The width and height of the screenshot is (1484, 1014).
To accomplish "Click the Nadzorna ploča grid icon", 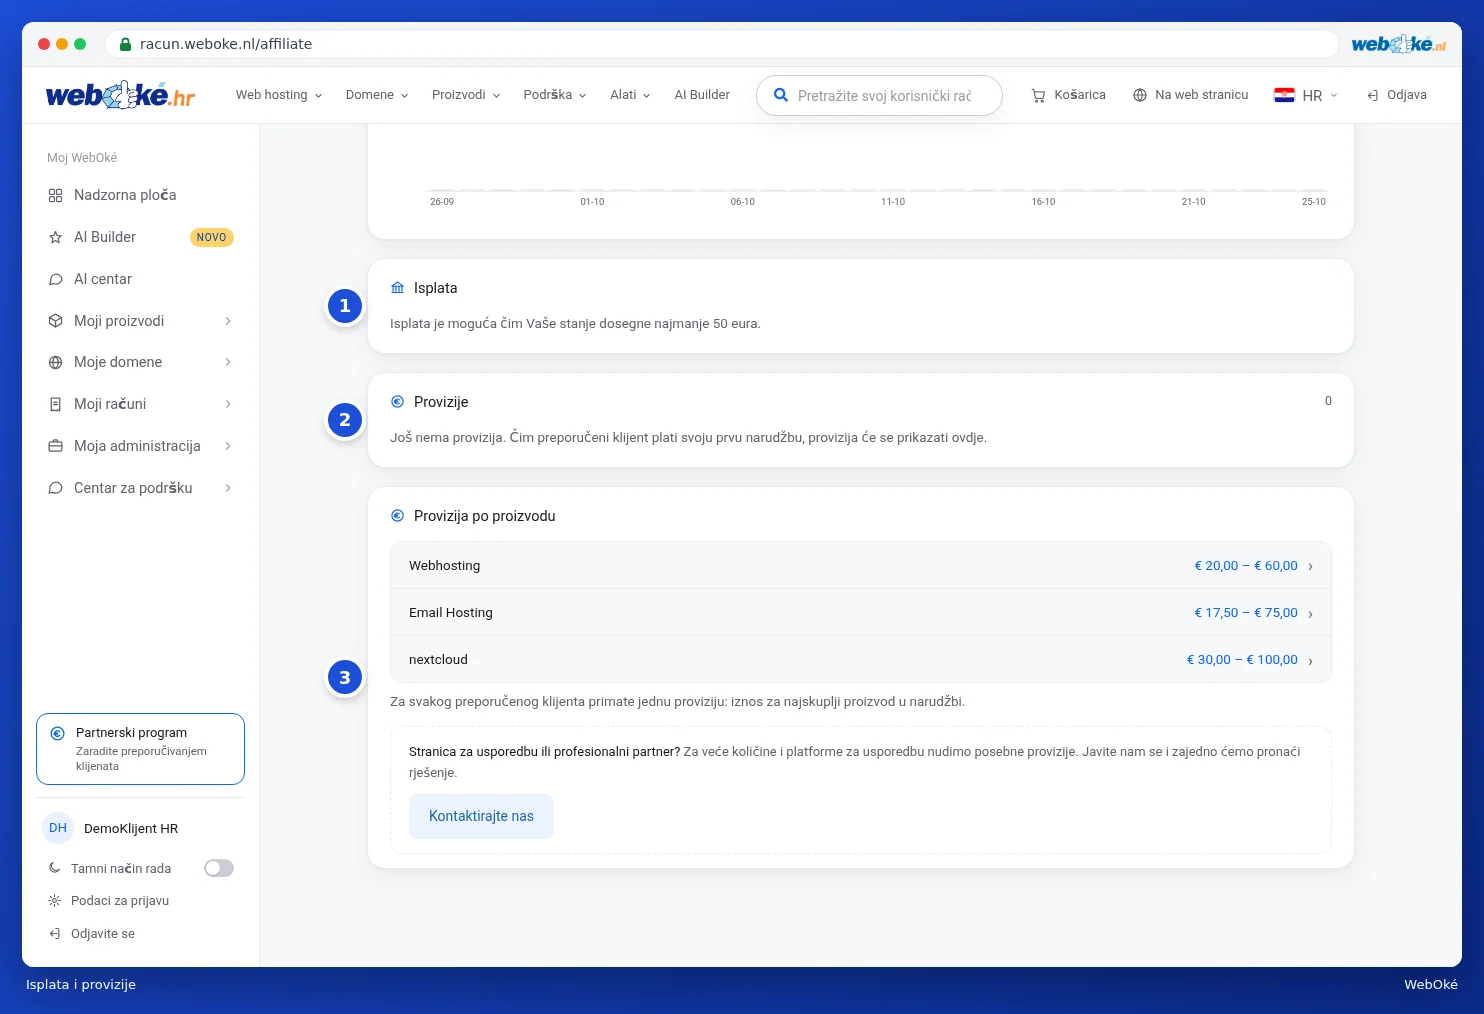I will (55, 196).
